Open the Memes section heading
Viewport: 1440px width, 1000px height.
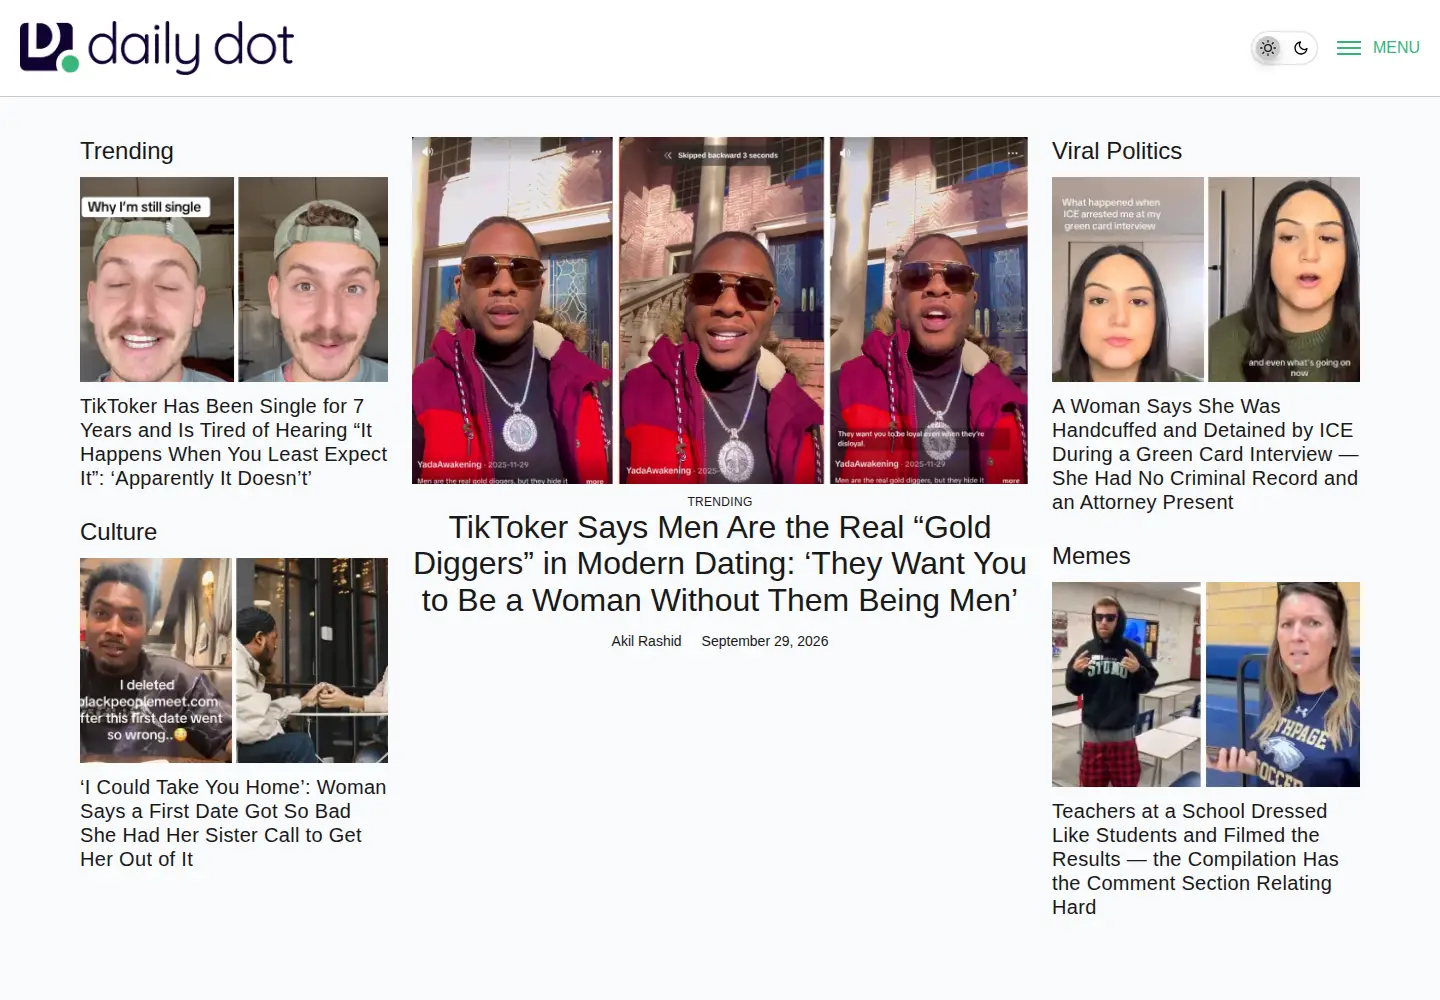click(x=1091, y=556)
